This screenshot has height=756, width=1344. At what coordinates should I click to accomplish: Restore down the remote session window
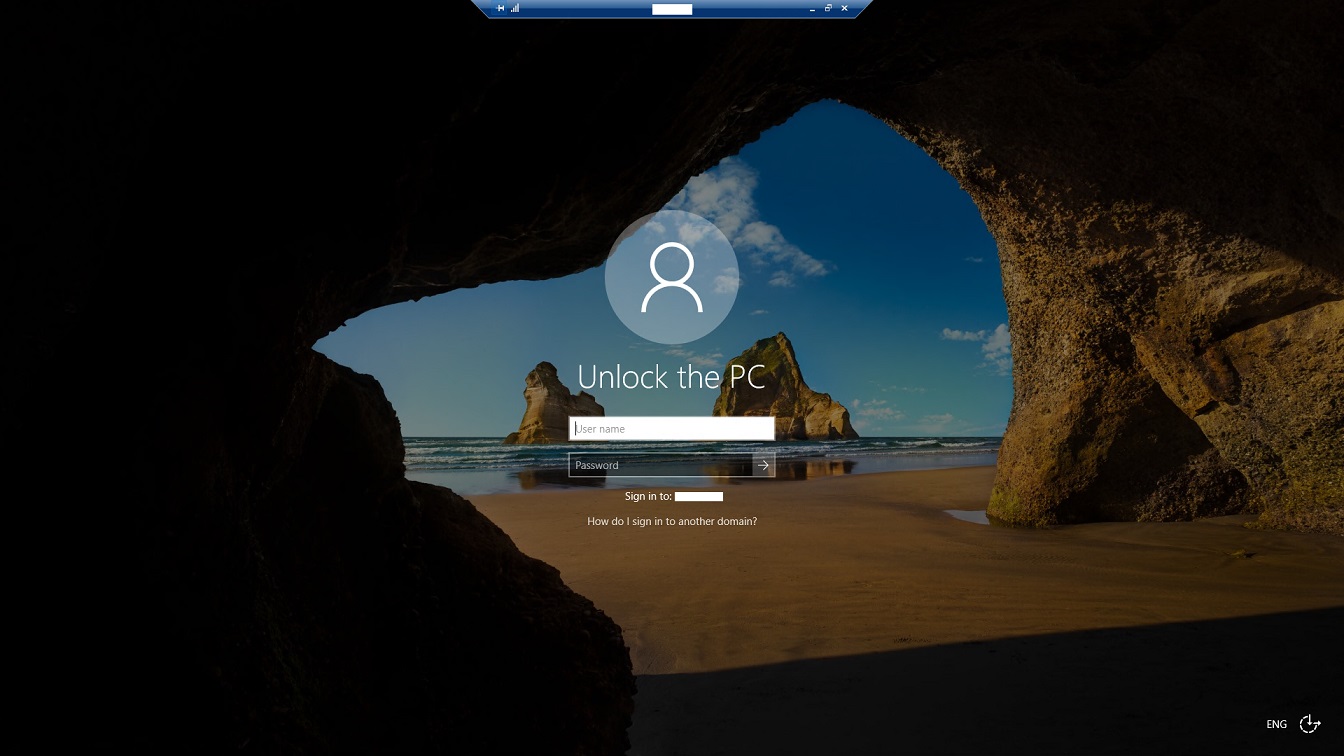[x=828, y=8]
